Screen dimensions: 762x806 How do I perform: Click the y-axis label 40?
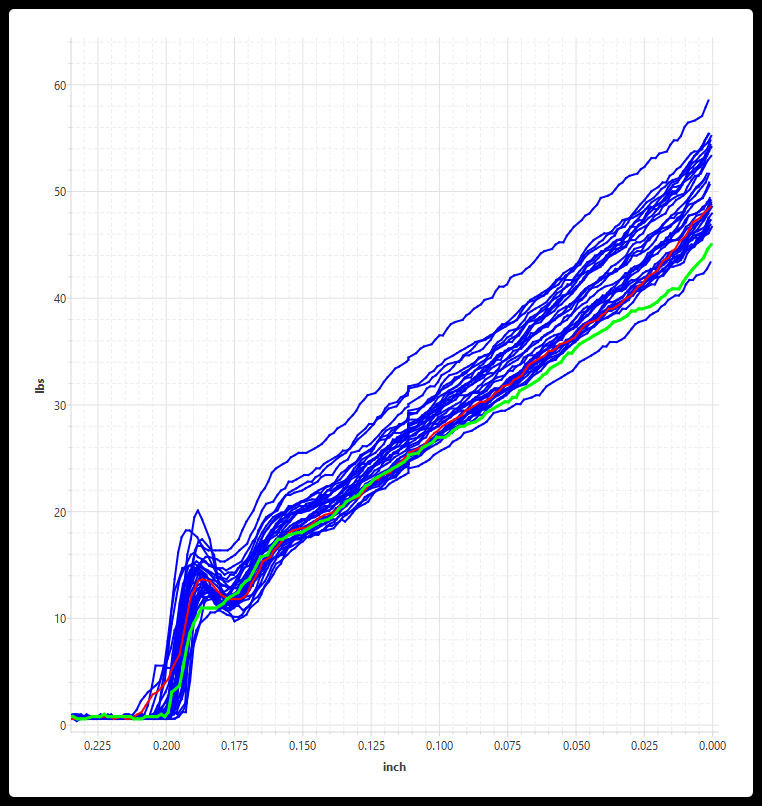[x=60, y=299]
